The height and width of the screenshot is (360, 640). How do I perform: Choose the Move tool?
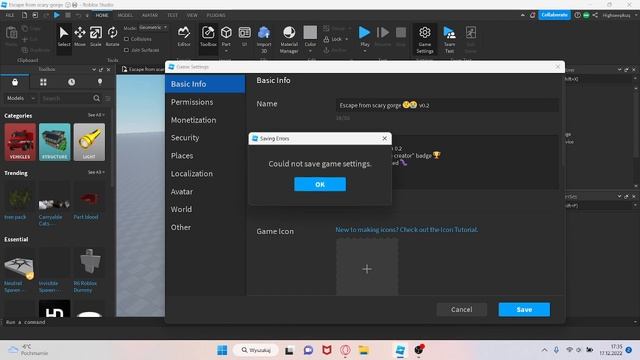[x=80, y=36]
